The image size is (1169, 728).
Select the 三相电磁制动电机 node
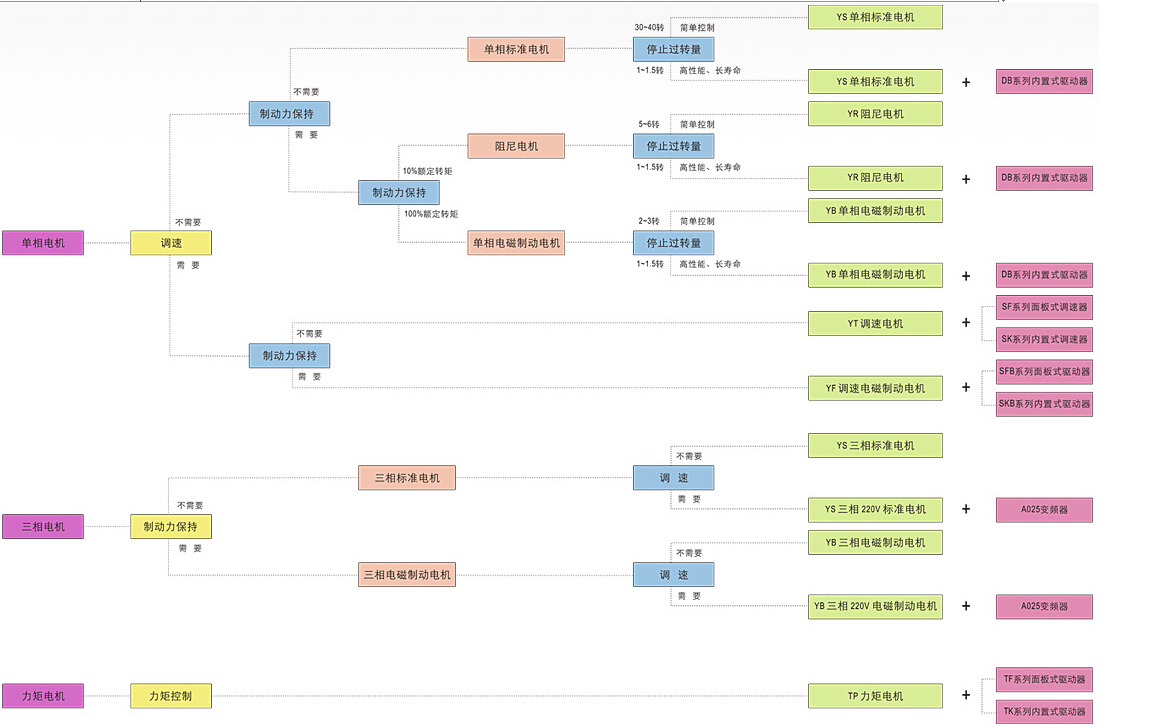tap(407, 574)
